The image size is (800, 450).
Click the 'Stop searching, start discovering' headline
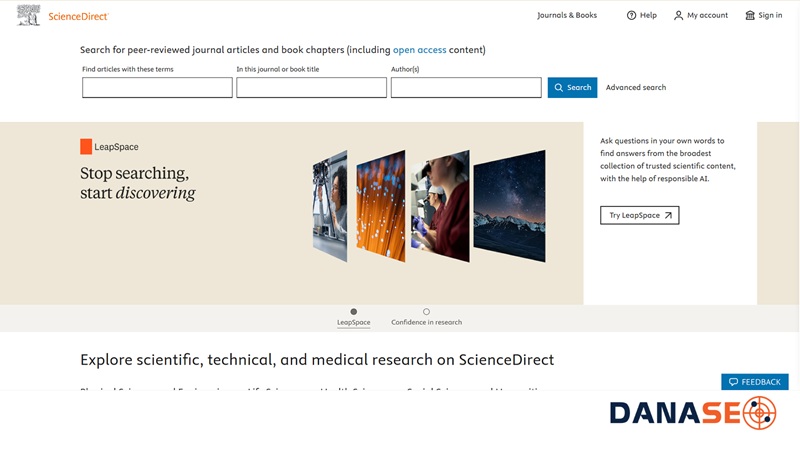138,183
